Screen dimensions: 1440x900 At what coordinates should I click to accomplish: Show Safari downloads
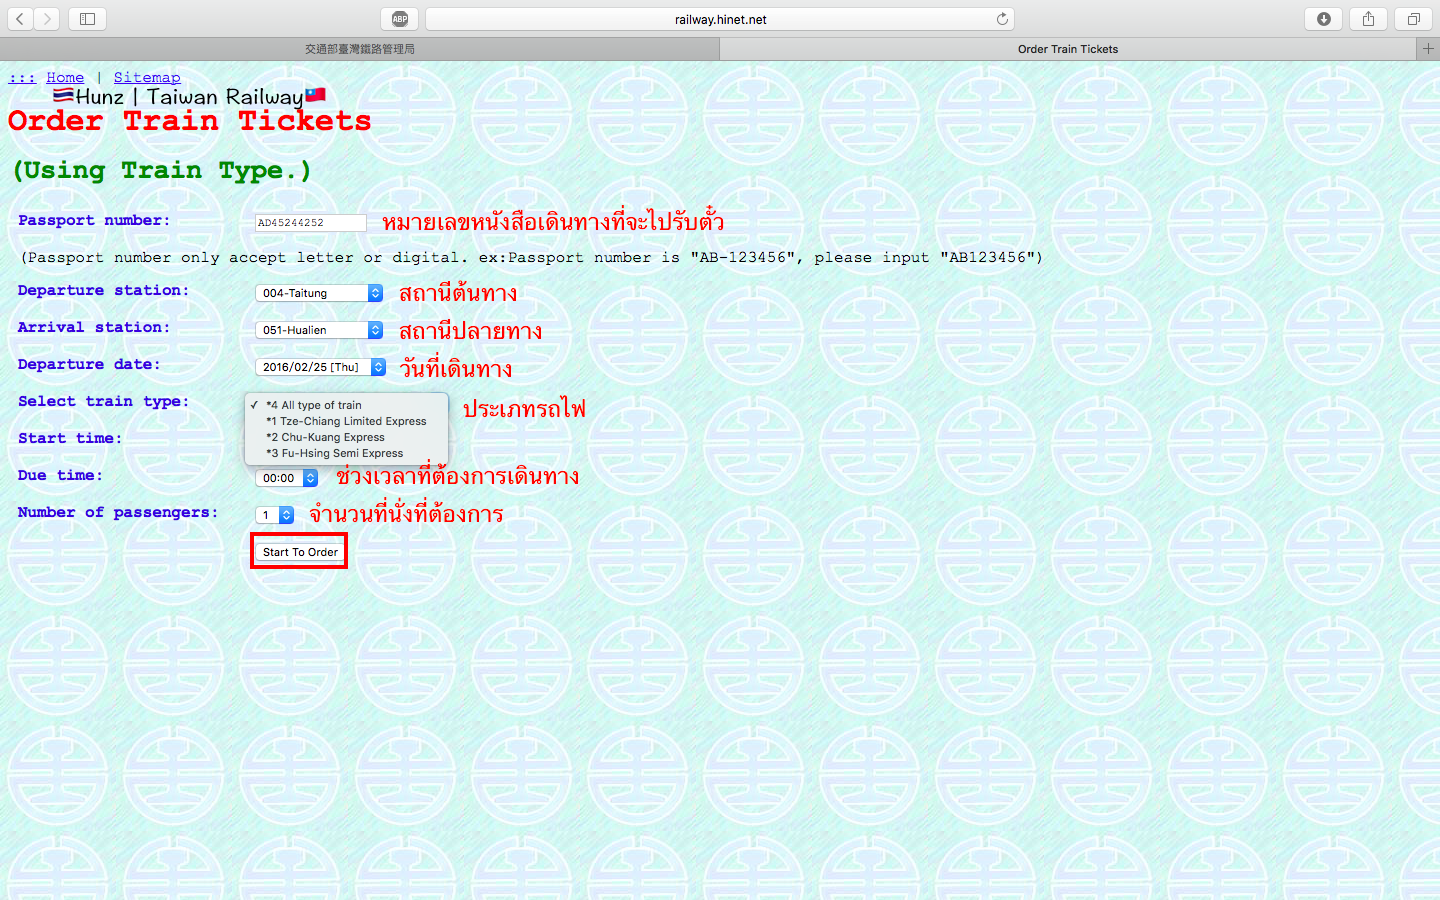pyautogui.click(x=1324, y=19)
